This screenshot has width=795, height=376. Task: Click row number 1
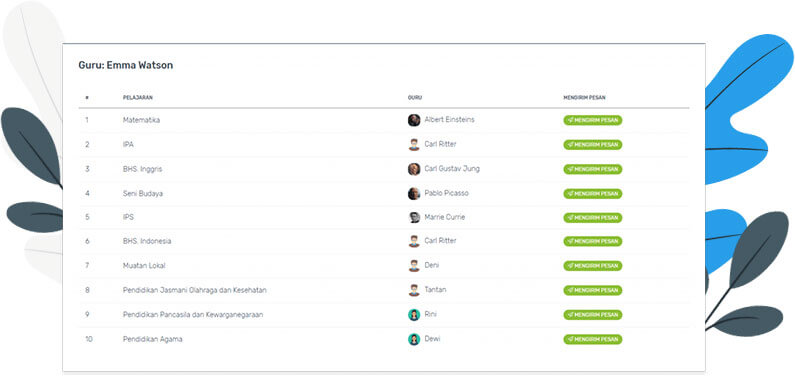pos(87,120)
